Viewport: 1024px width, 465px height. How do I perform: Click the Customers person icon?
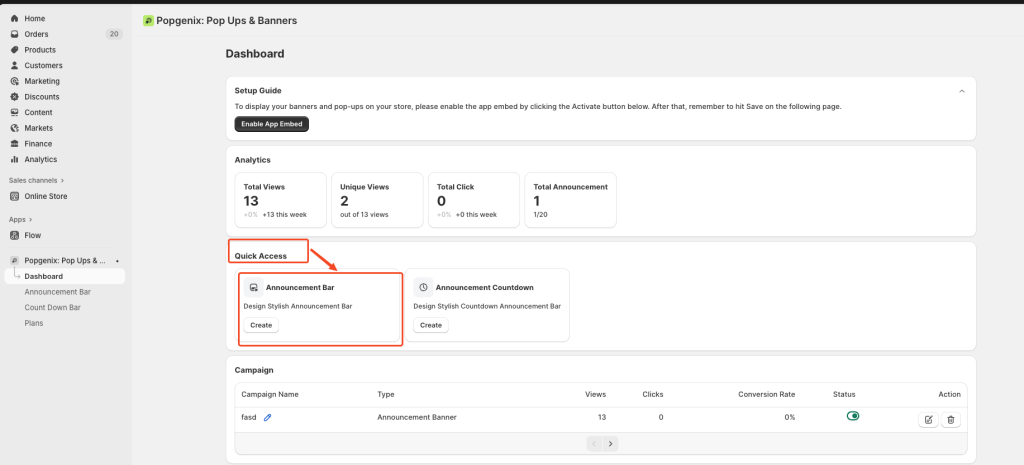click(x=14, y=65)
